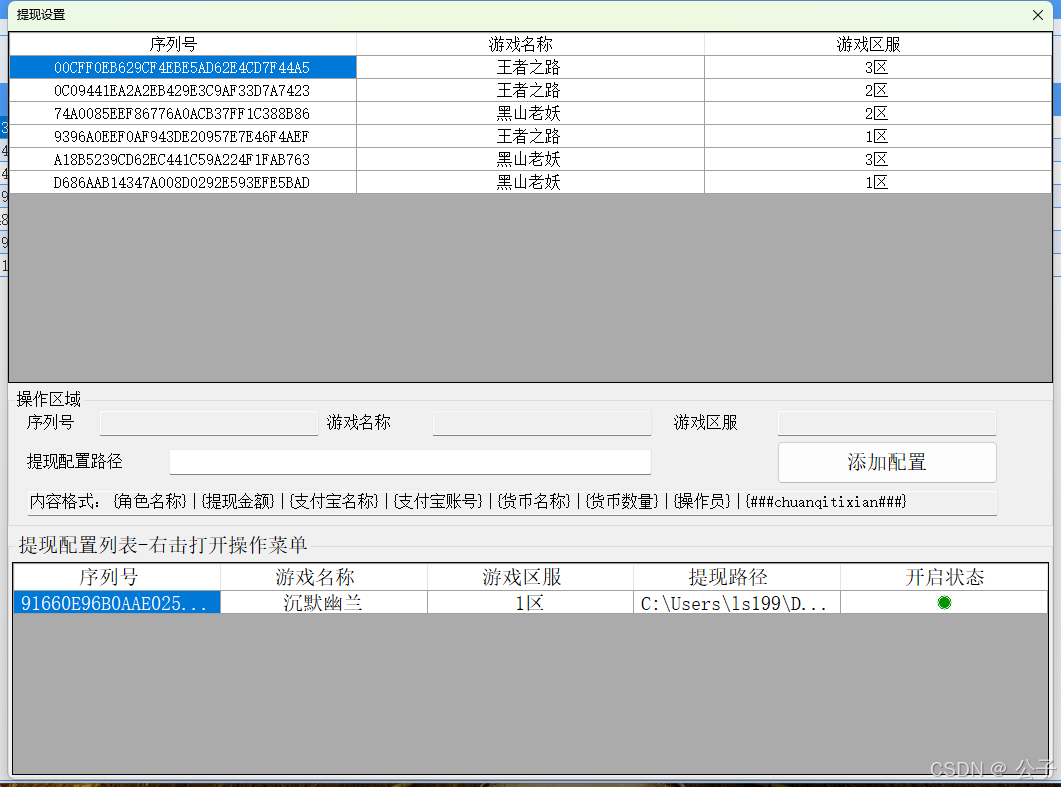Click the green 开启状态 indicator dot
Image resolution: width=1061 pixels, height=787 pixels.
click(x=944, y=602)
